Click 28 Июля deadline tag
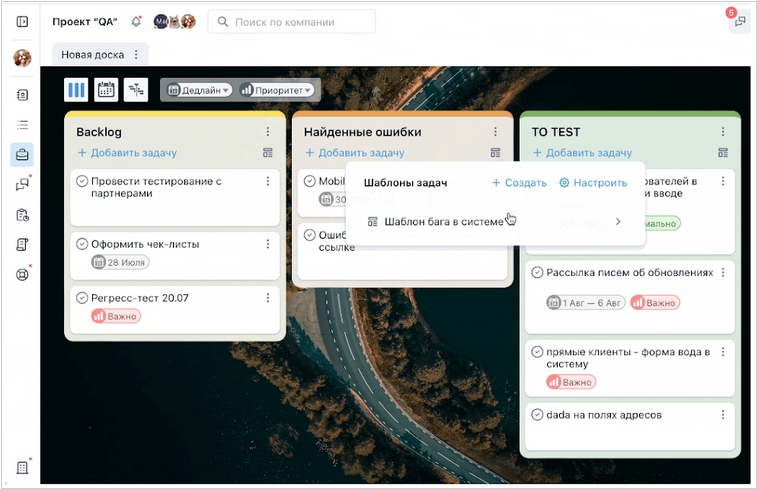The width and height of the screenshot is (757, 489). 120,262
